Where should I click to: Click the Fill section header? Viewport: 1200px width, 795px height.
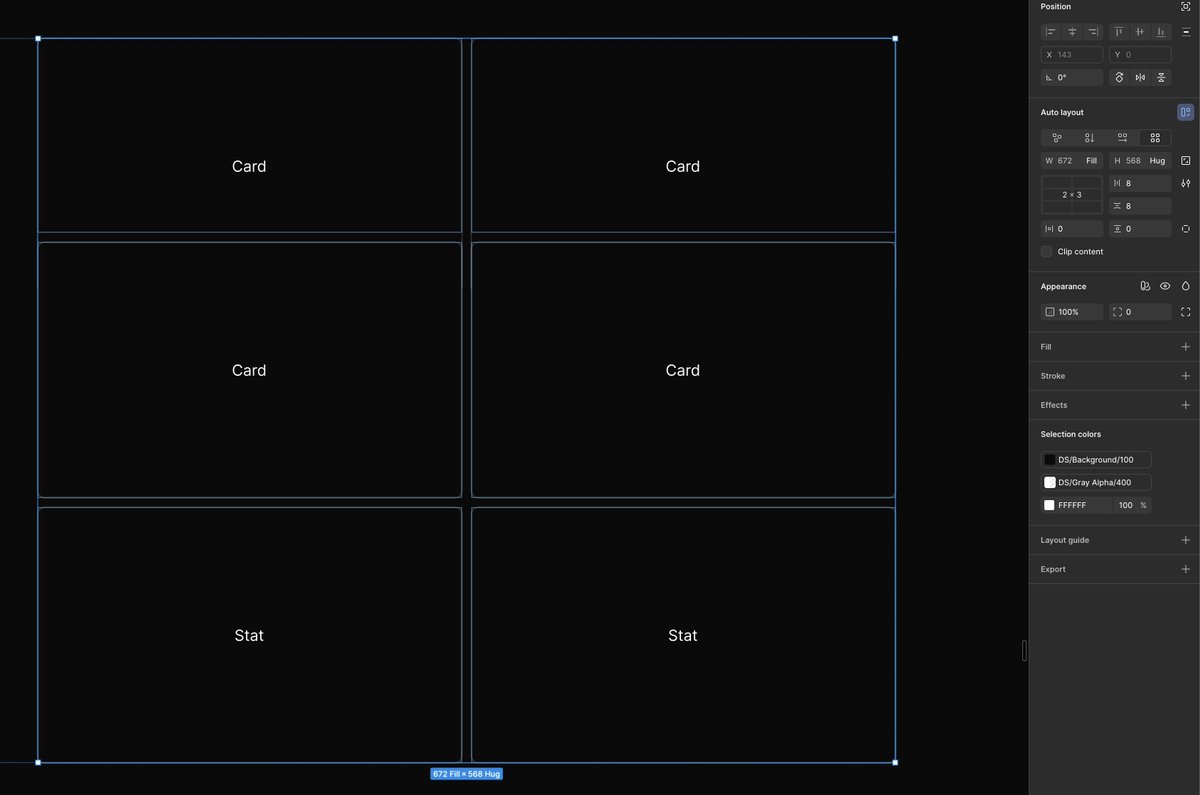coord(1046,347)
